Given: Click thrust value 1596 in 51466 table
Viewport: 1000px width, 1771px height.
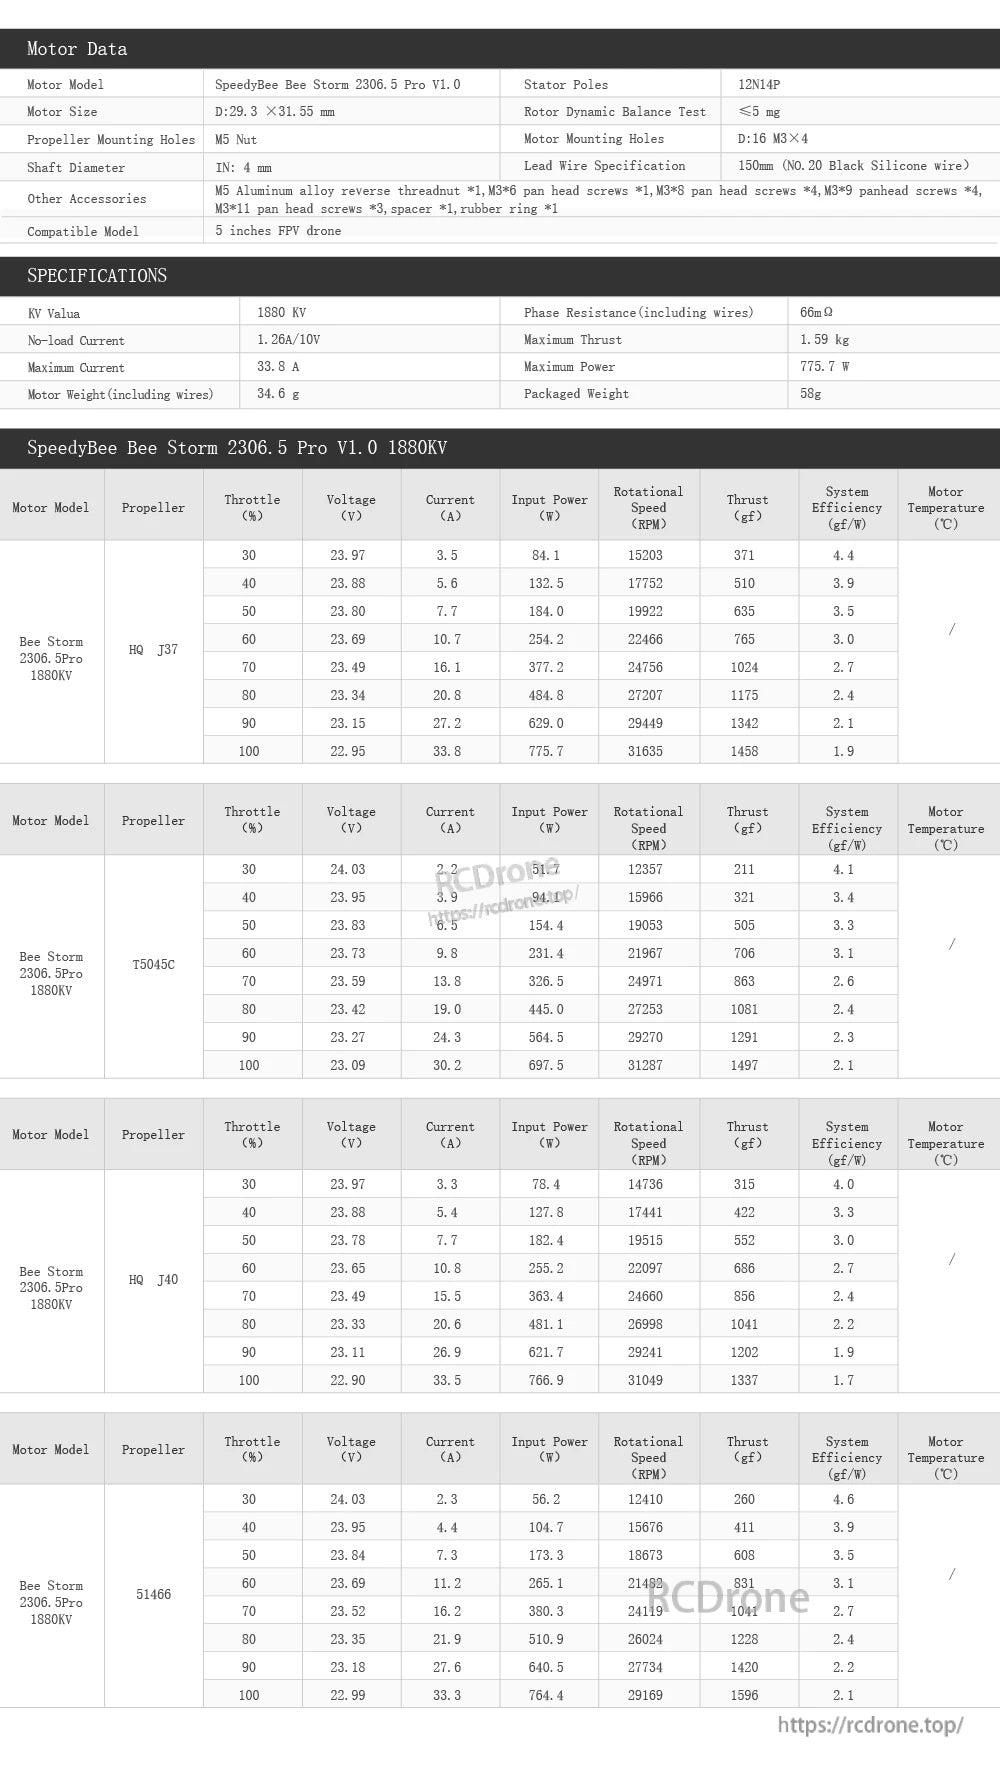Looking at the screenshot, I should (x=744, y=1695).
